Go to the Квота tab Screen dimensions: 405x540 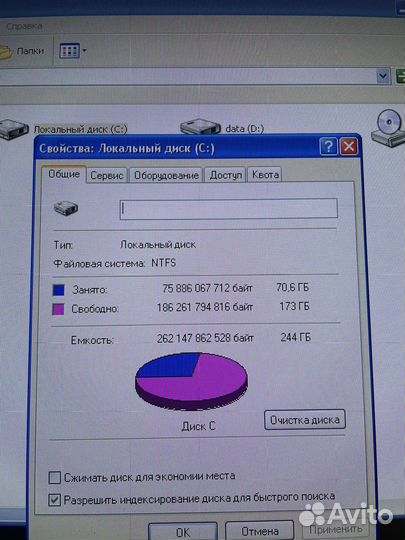coord(265,175)
